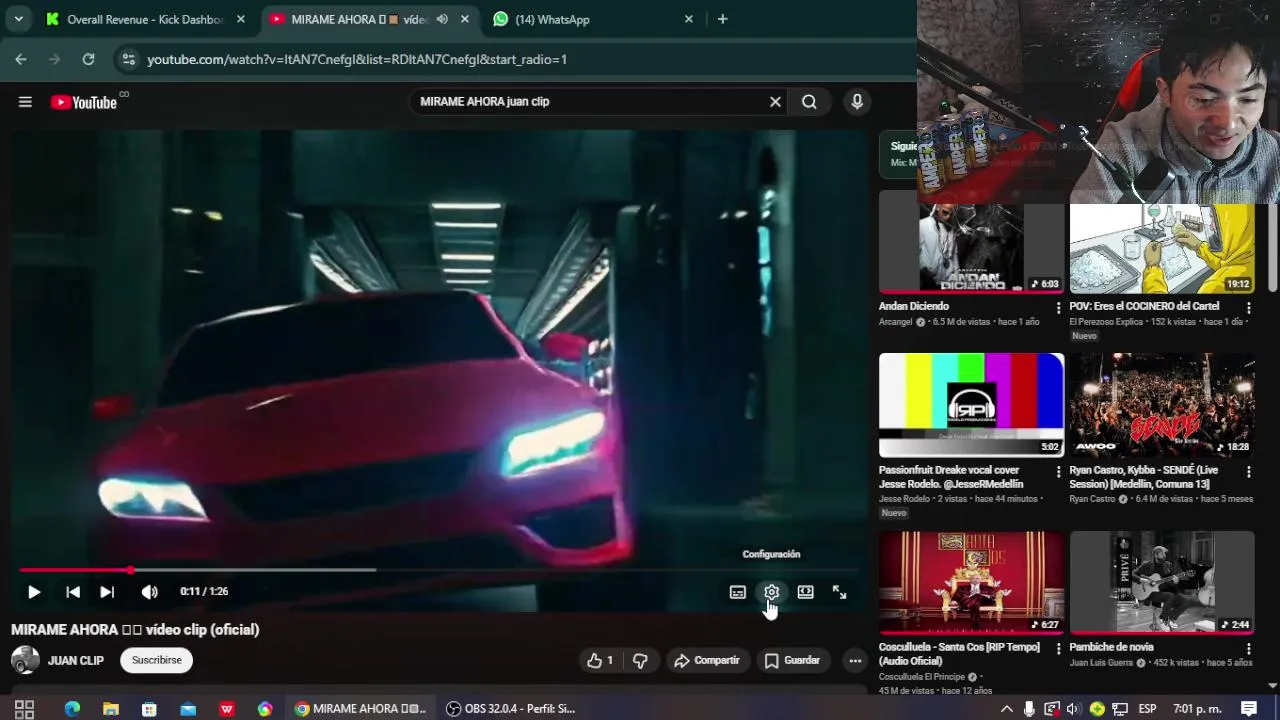Viewport: 1280px width, 720px height.
Task: Open Pambiche de novia video thumbnail
Action: point(1162,582)
